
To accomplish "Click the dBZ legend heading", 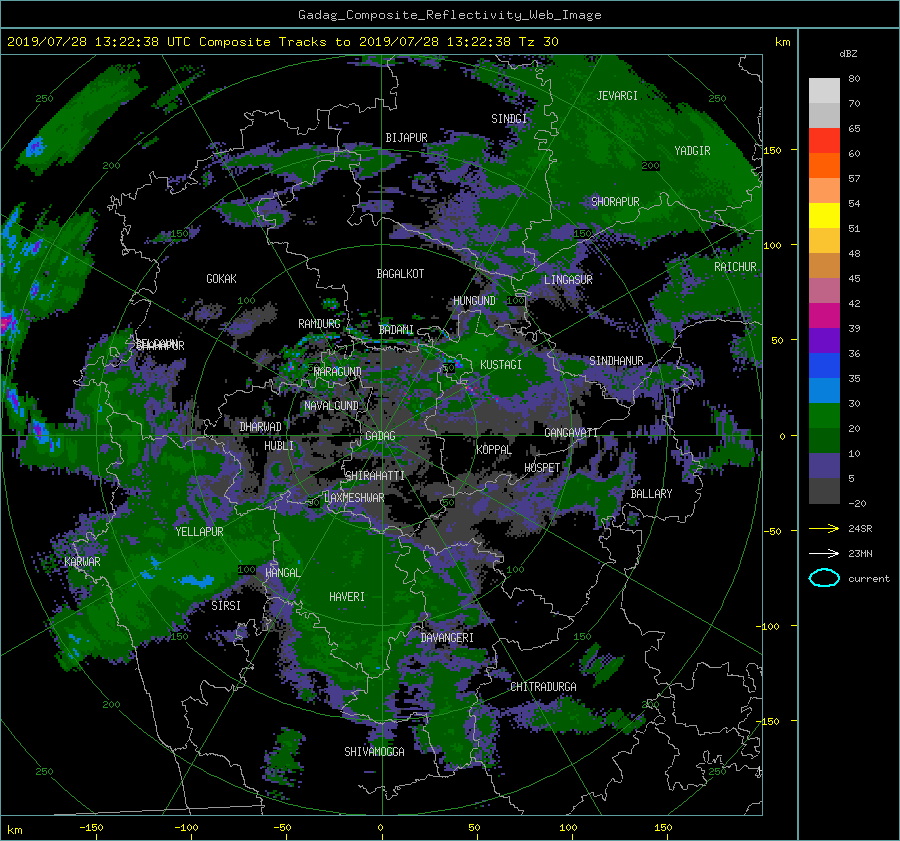I will tap(848, 54).
